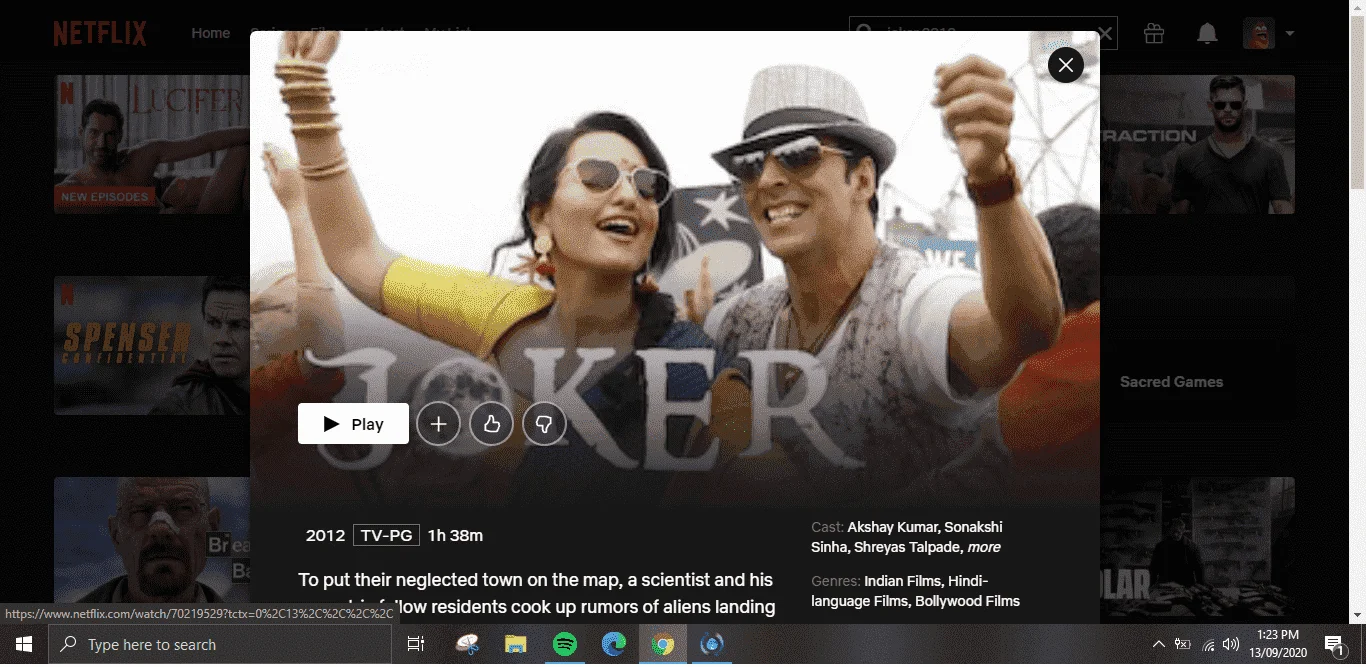
Task: Click the Netflix logo
Action: click(x=100, y=33)
